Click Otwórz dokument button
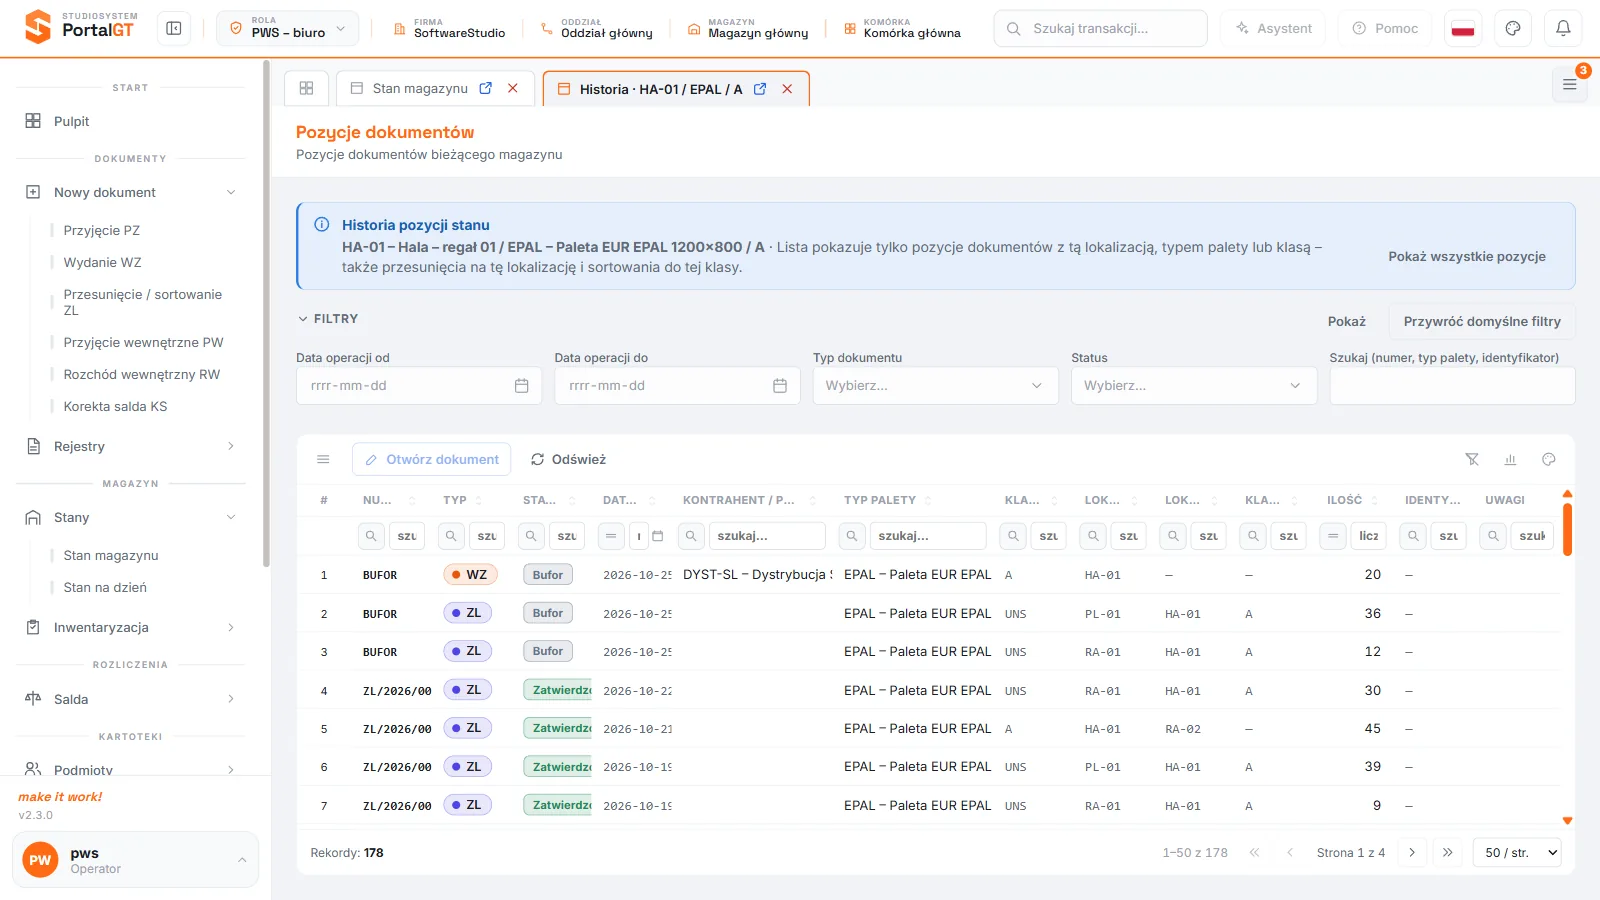This screenshot has height=900, width=1600. click(x=432, y=459)
